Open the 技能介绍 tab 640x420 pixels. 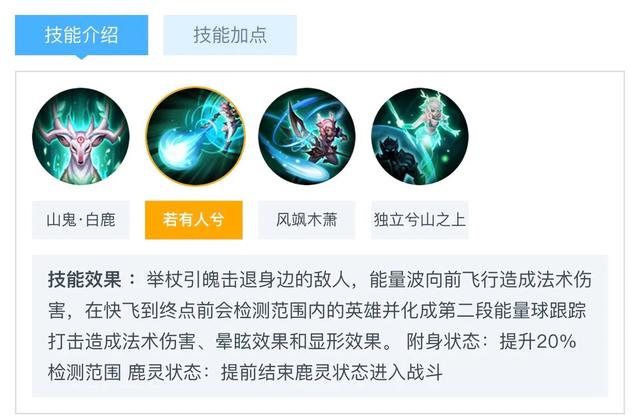(81, 35)
